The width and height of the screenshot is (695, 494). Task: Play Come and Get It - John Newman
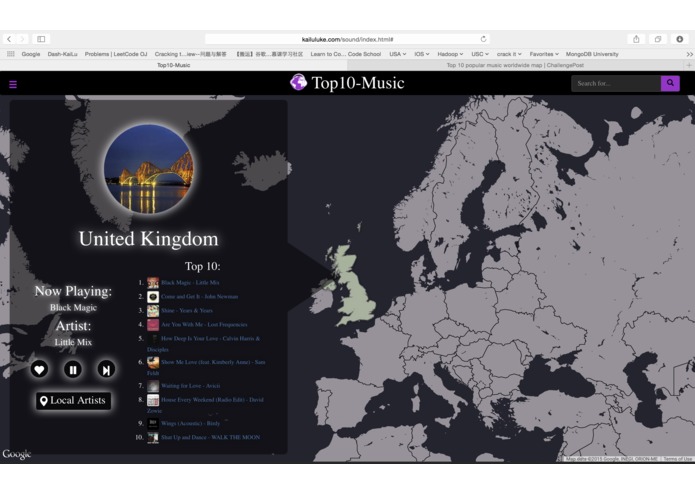point(199,296)
